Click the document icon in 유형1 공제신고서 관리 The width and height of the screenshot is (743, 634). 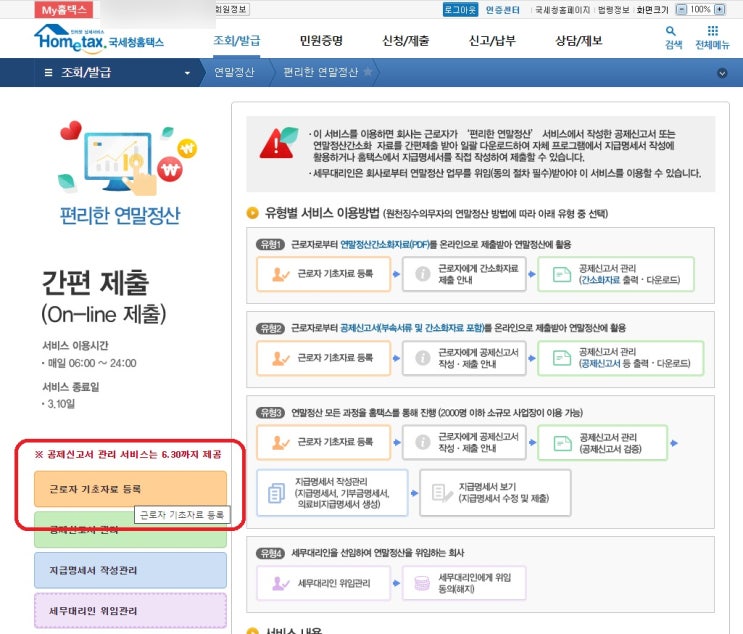pos(562,274)
